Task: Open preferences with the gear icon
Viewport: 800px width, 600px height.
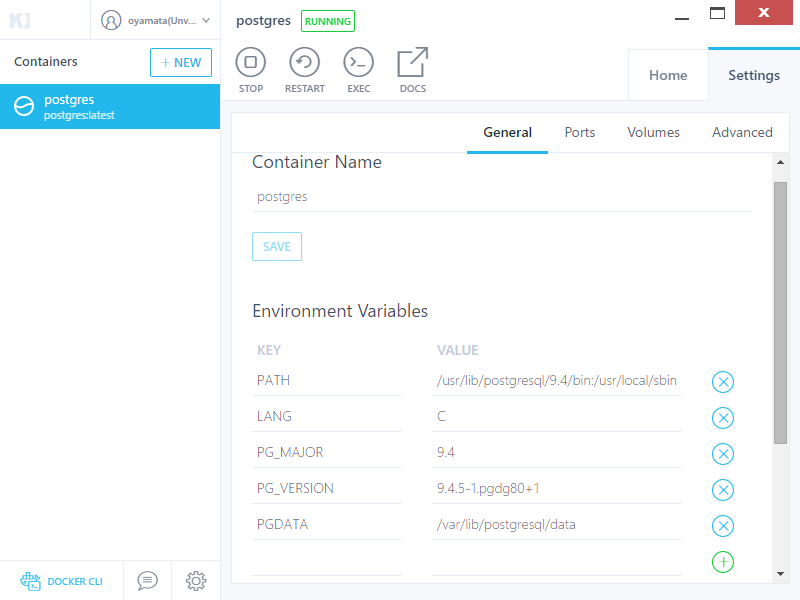Action: click(x=196, y=581)
